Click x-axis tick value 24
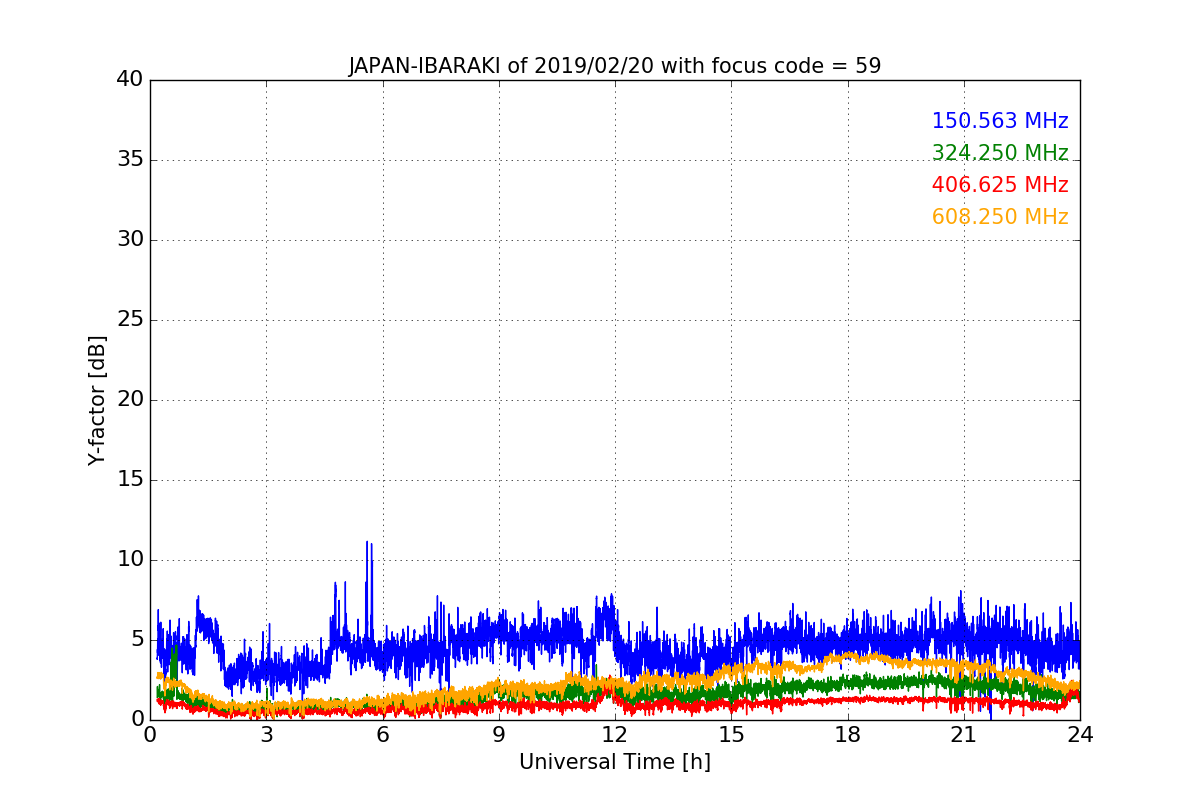Viewport: 1200px width, 800px height. [x=1080, y=735]
